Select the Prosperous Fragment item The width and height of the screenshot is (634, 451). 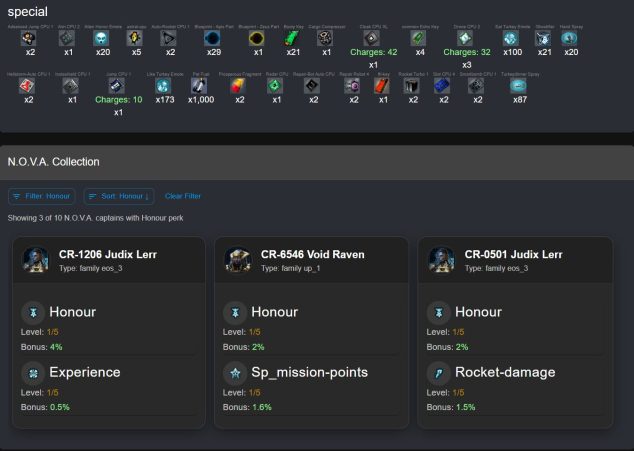point(239,86)
